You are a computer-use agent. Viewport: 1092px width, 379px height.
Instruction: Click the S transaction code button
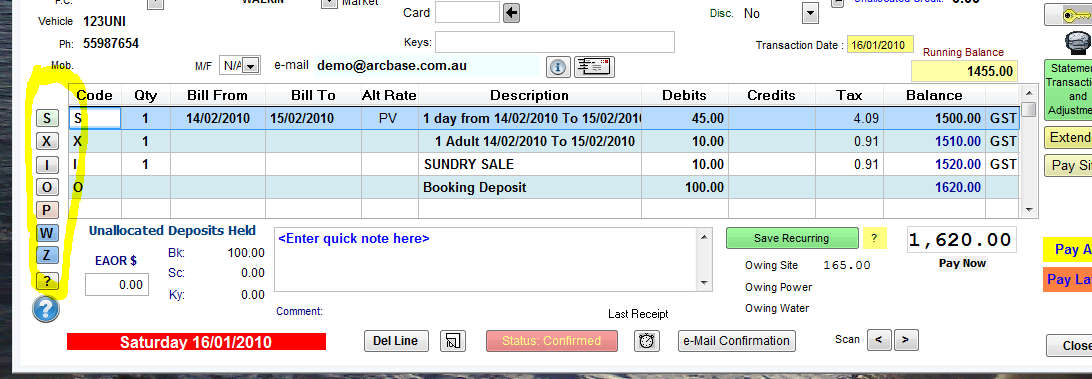pyautogui.click(x=47, y=118)
